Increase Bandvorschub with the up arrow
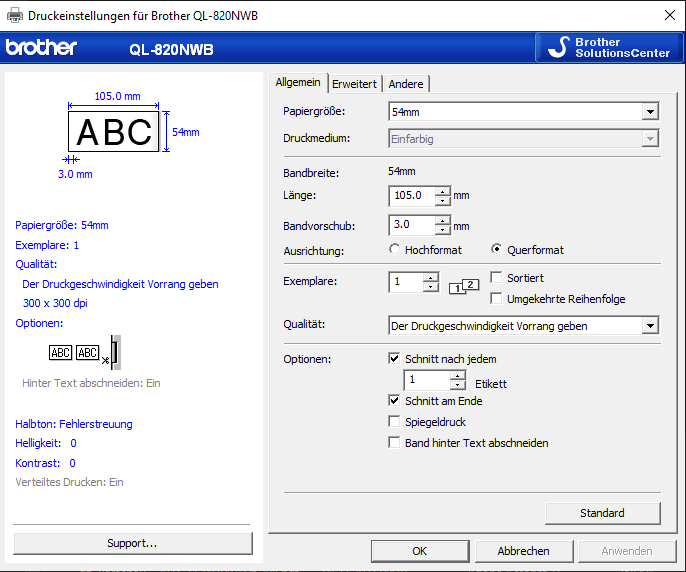686x572 pixels. 443,221
